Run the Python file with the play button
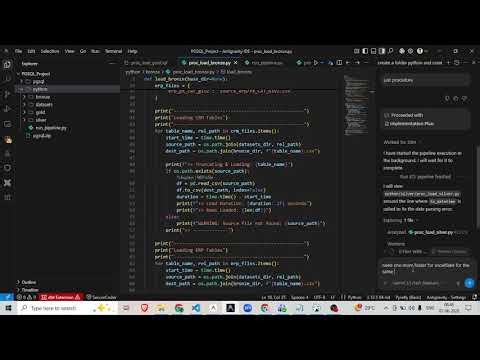The image size is (480, 360). point(316,63)
